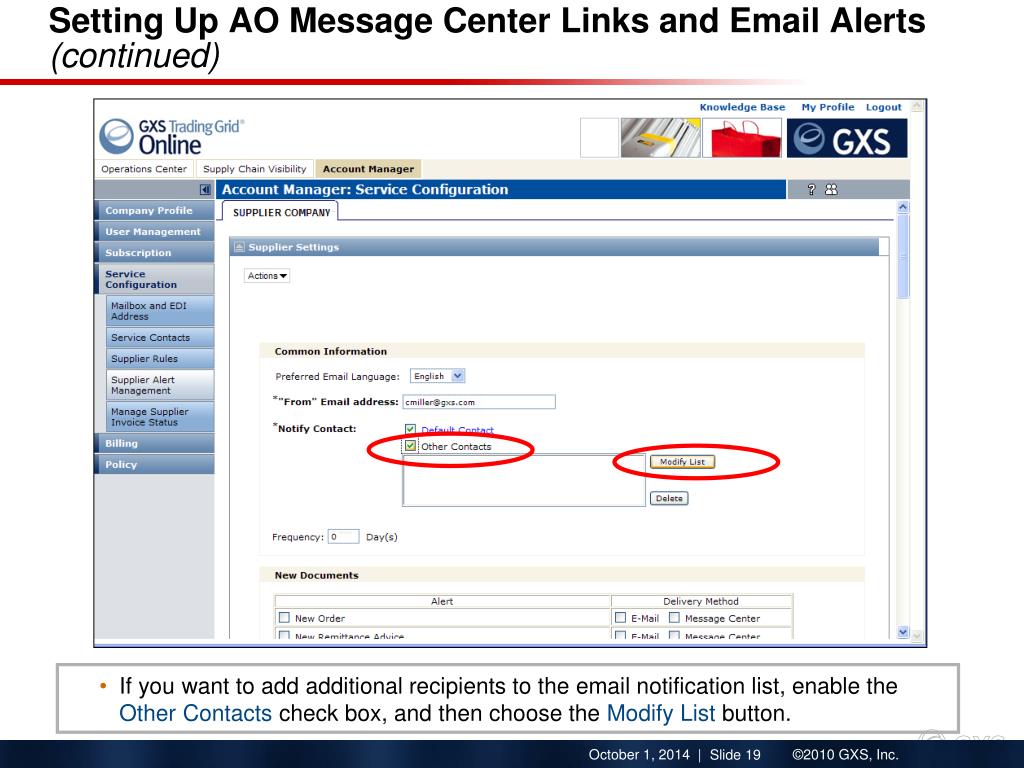Open Policy menu item
Image resolution: width=1024 pixels, height=768 pixels.
(155, 464)
